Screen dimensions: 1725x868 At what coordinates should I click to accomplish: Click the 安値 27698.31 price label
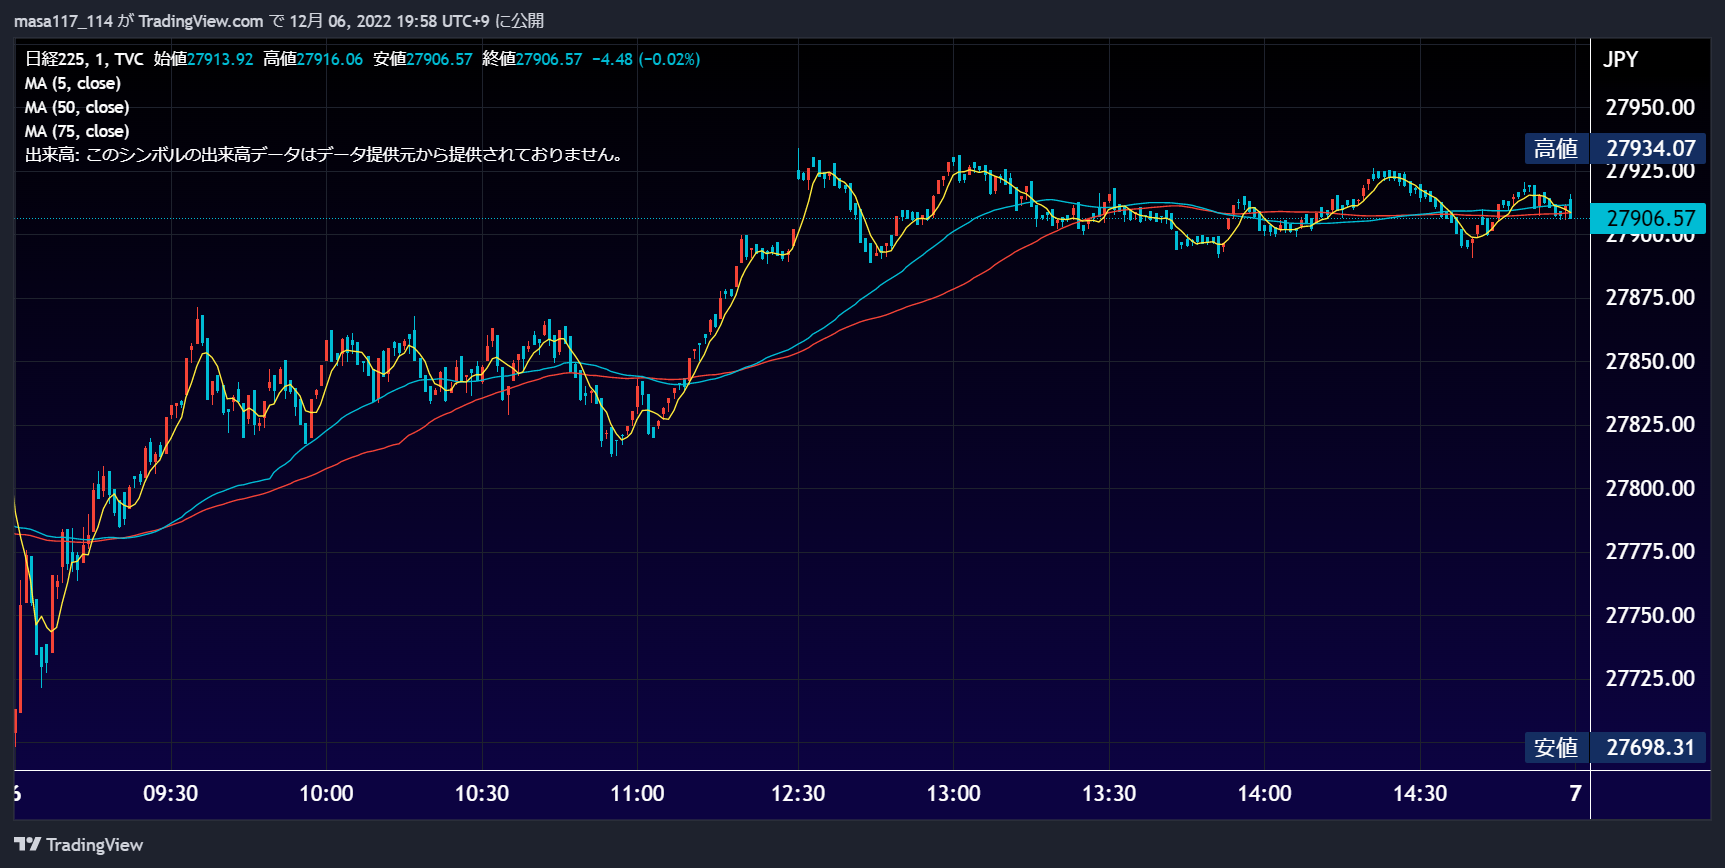click(x=1615, y=747)
